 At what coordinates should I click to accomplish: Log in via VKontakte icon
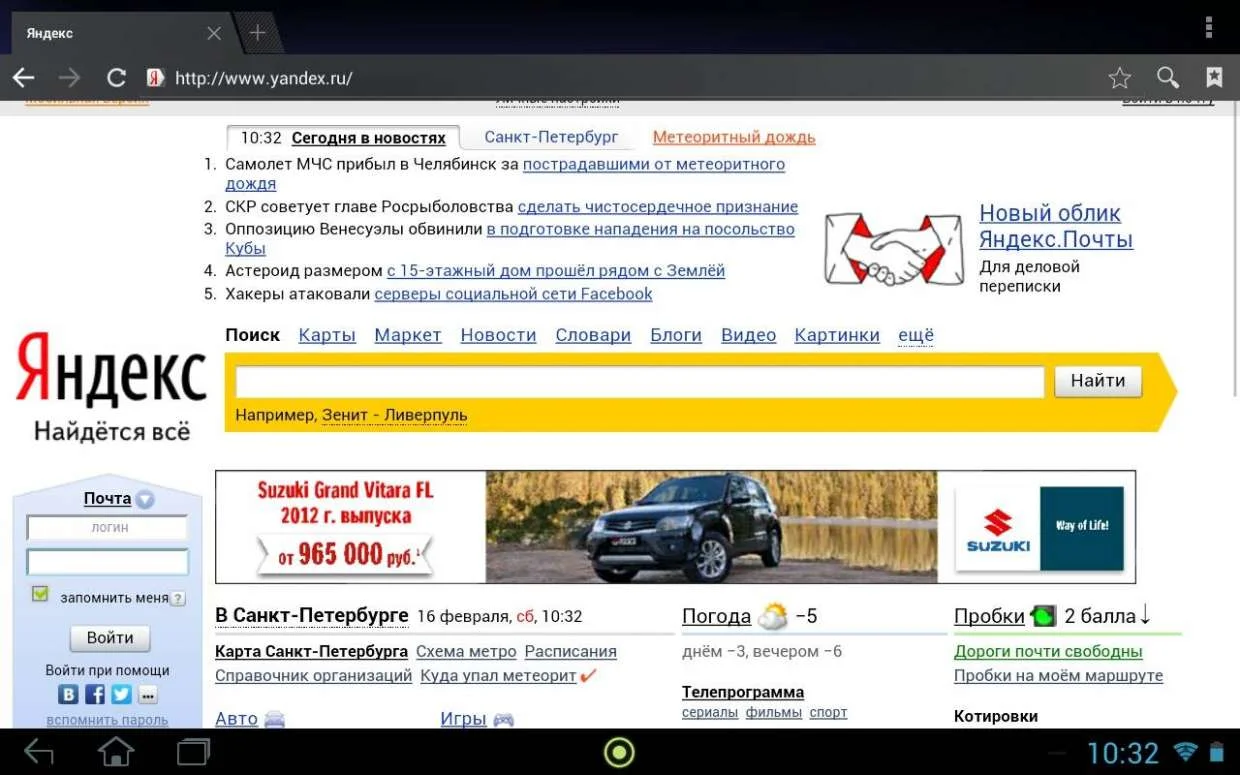(69, 694)
